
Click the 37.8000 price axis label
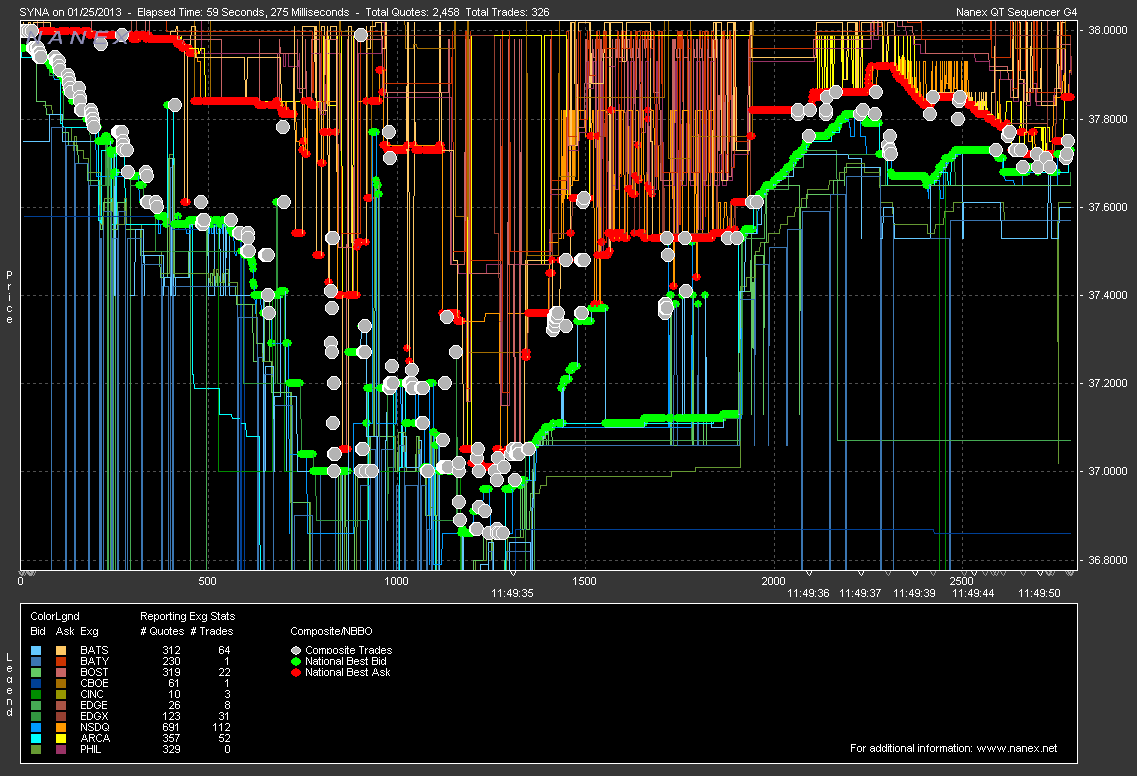(1107, 119)
